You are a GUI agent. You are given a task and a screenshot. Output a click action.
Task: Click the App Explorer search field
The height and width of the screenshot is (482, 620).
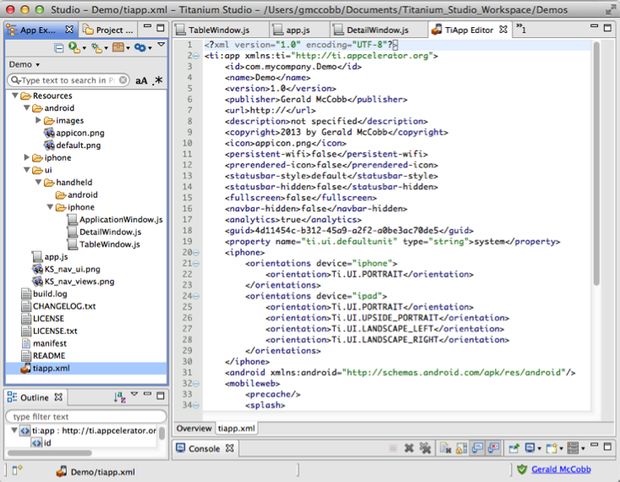tap(66, 80)
